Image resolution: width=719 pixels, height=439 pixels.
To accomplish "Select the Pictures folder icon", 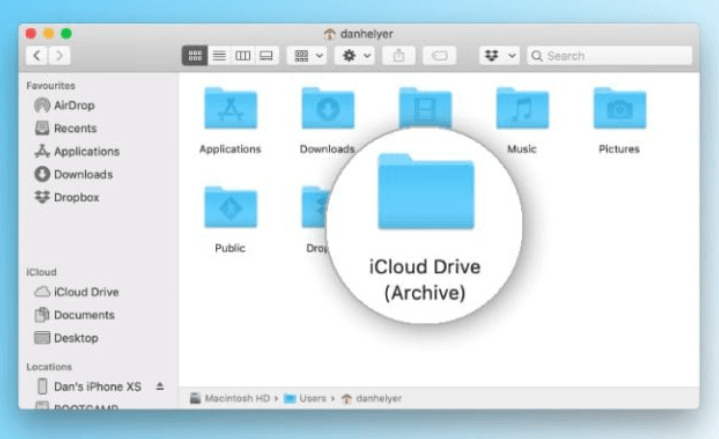I will [619, 109].
